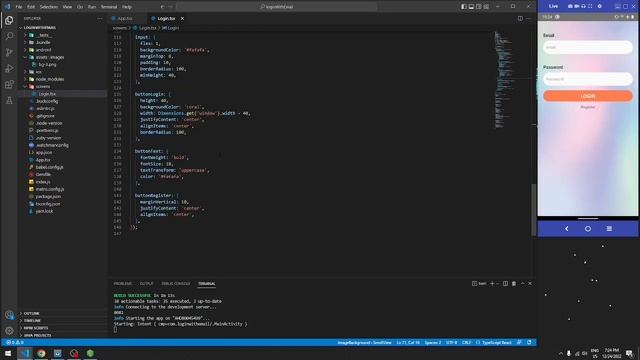
Task: Open the Source Control view
Action: (x=9, y=52)
